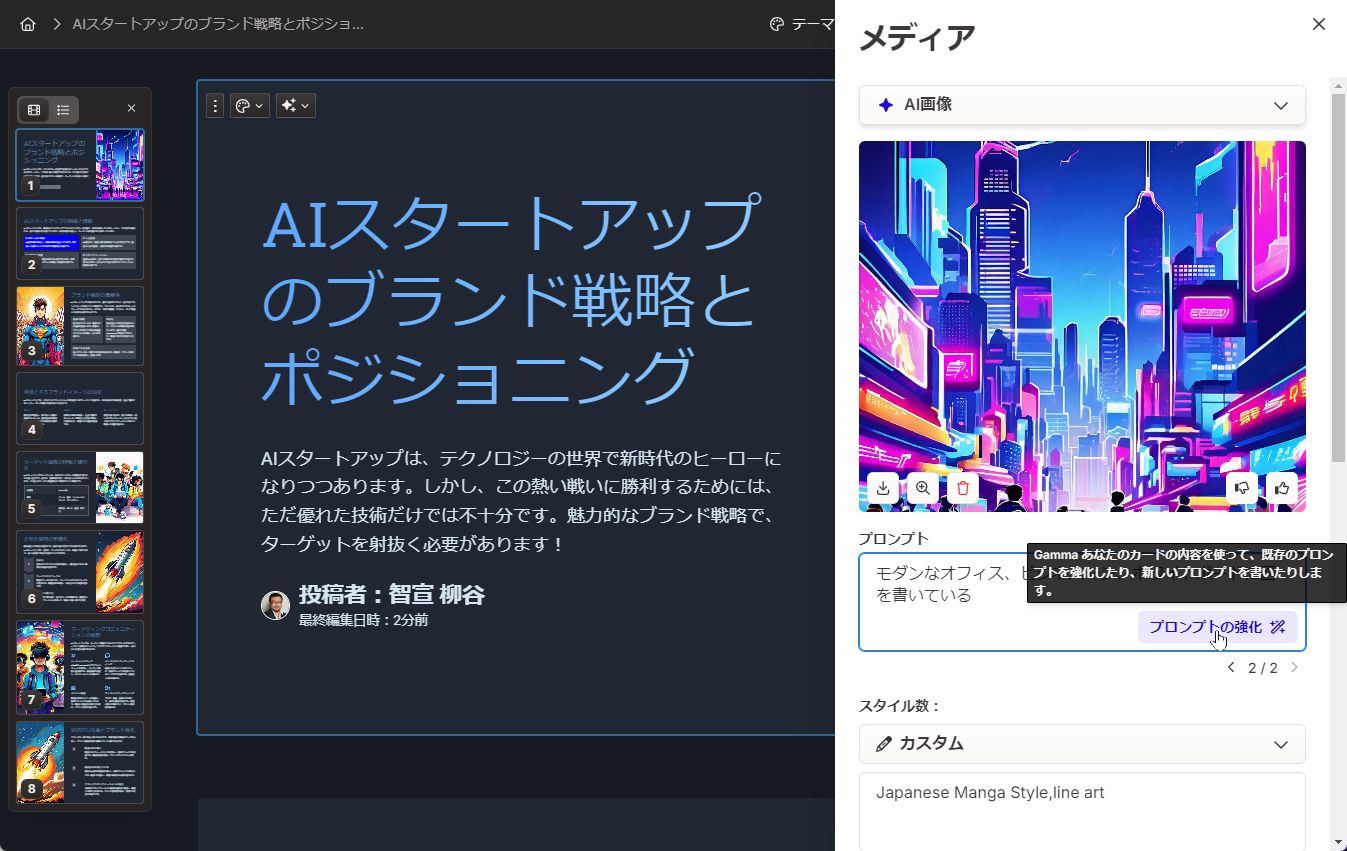
Task: Download the generated AI cityscape image
Action: click(x=883, y=488)
